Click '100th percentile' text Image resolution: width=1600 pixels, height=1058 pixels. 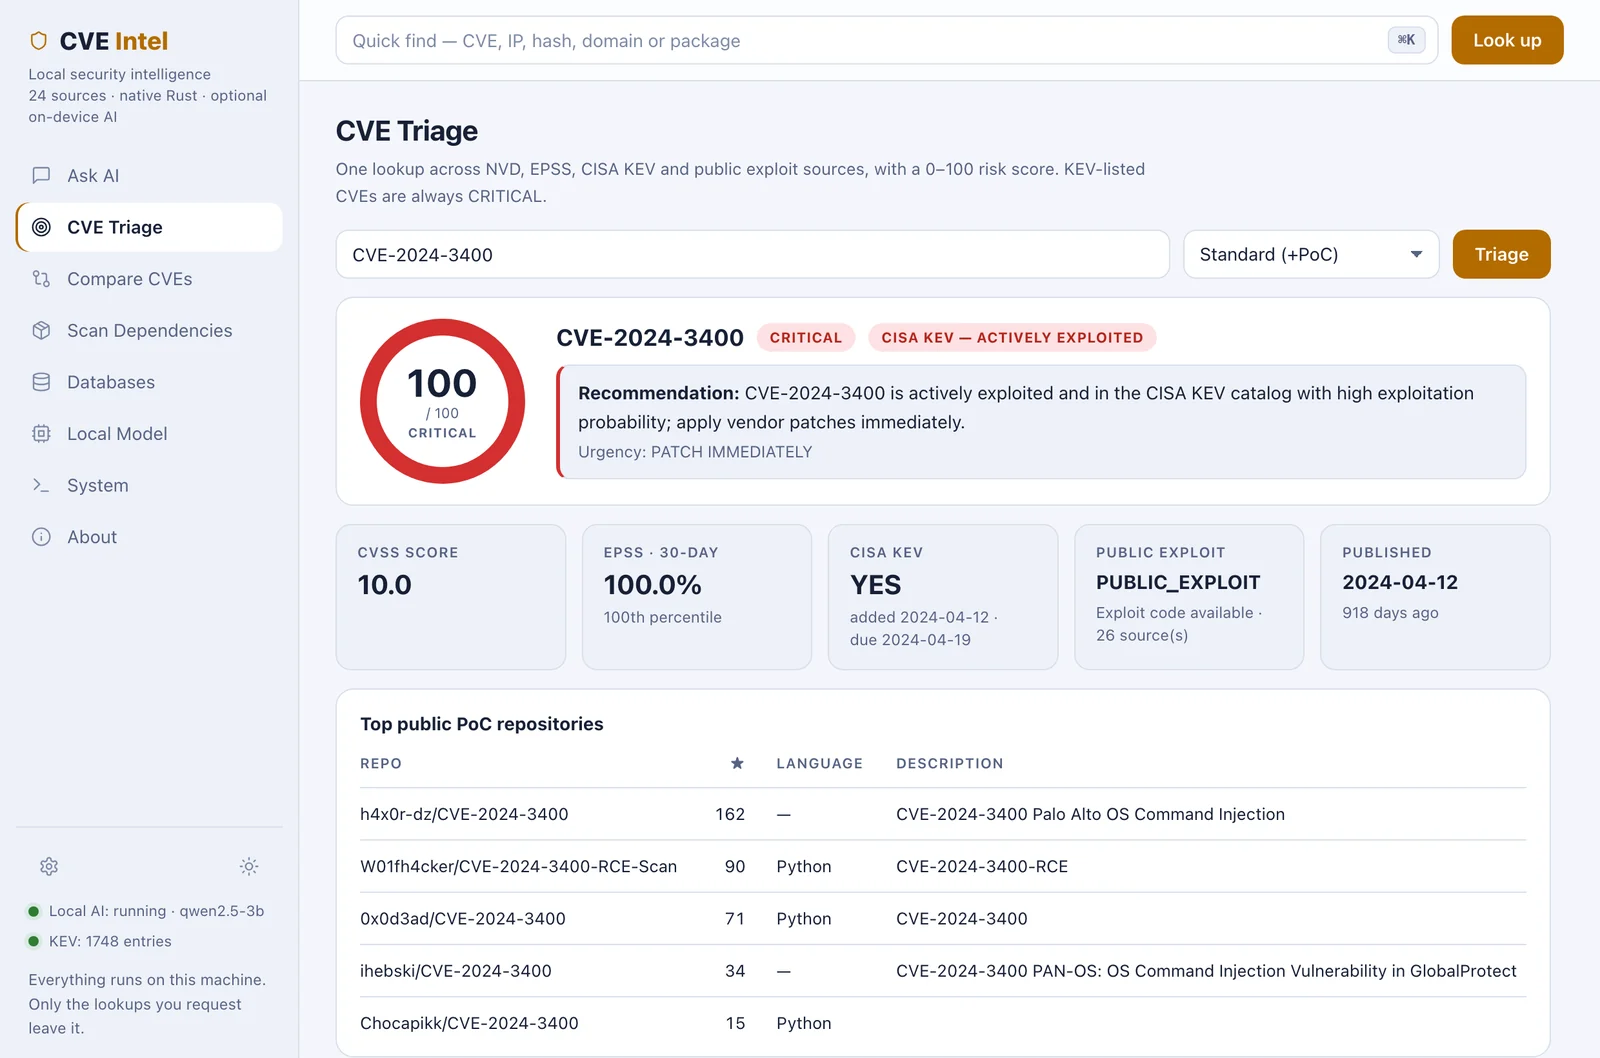pos(662,617)
